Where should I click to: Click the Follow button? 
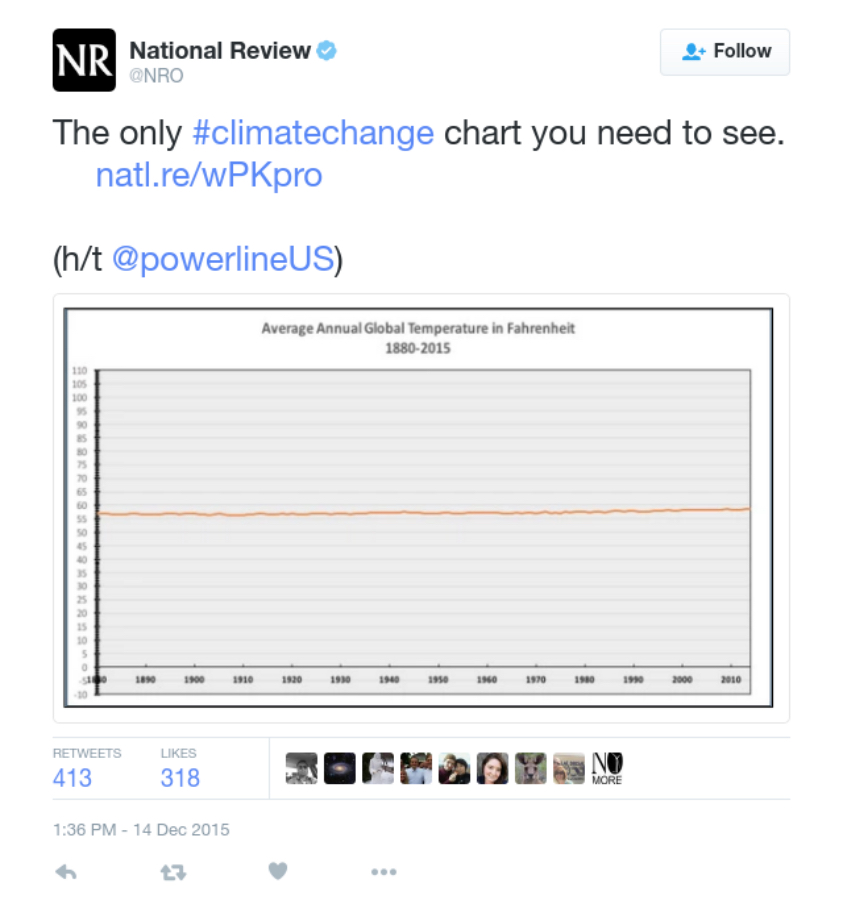tap(725, 52)
